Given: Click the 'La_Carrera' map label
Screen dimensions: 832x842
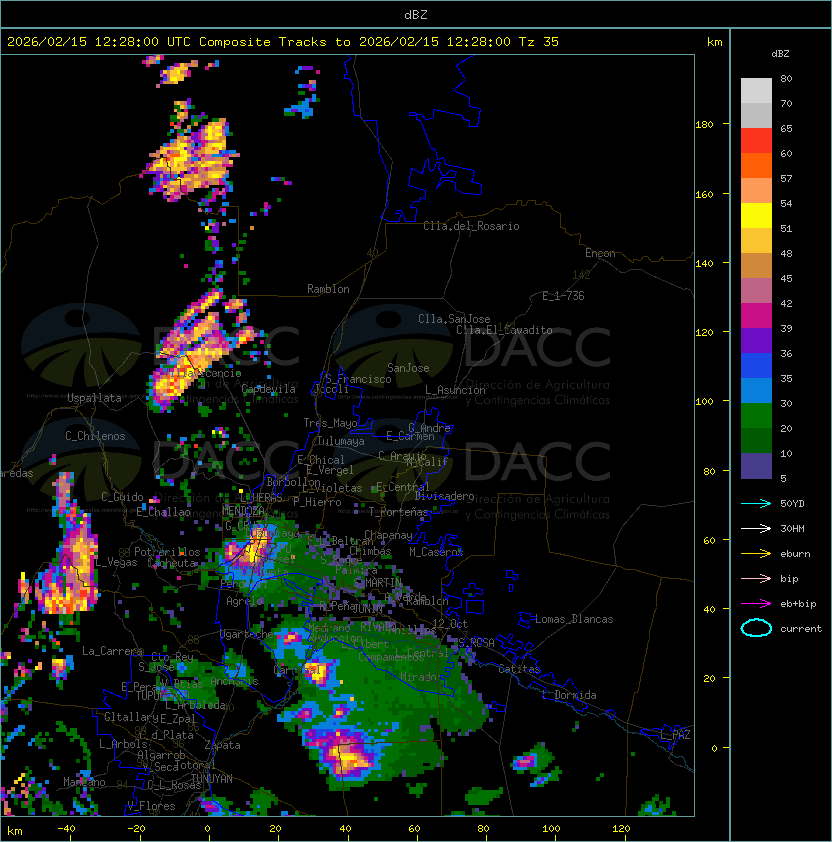Looking at the screenshot, I should [x=112, y=651].
